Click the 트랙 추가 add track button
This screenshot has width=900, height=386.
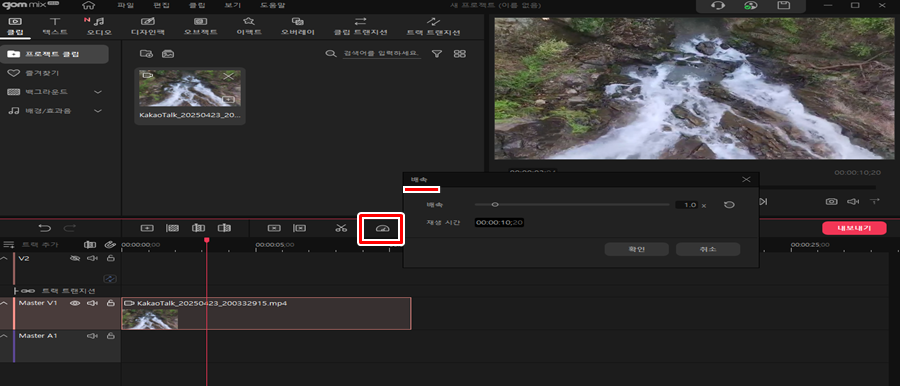tap(31, 245)
